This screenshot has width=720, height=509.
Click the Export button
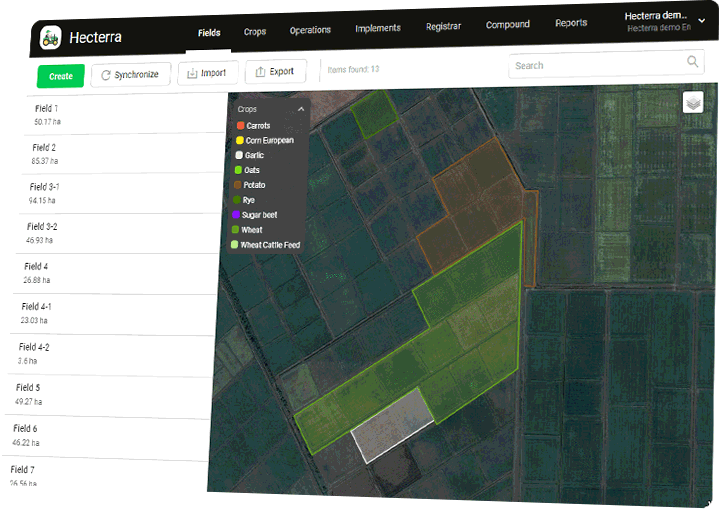click(275, 72)
